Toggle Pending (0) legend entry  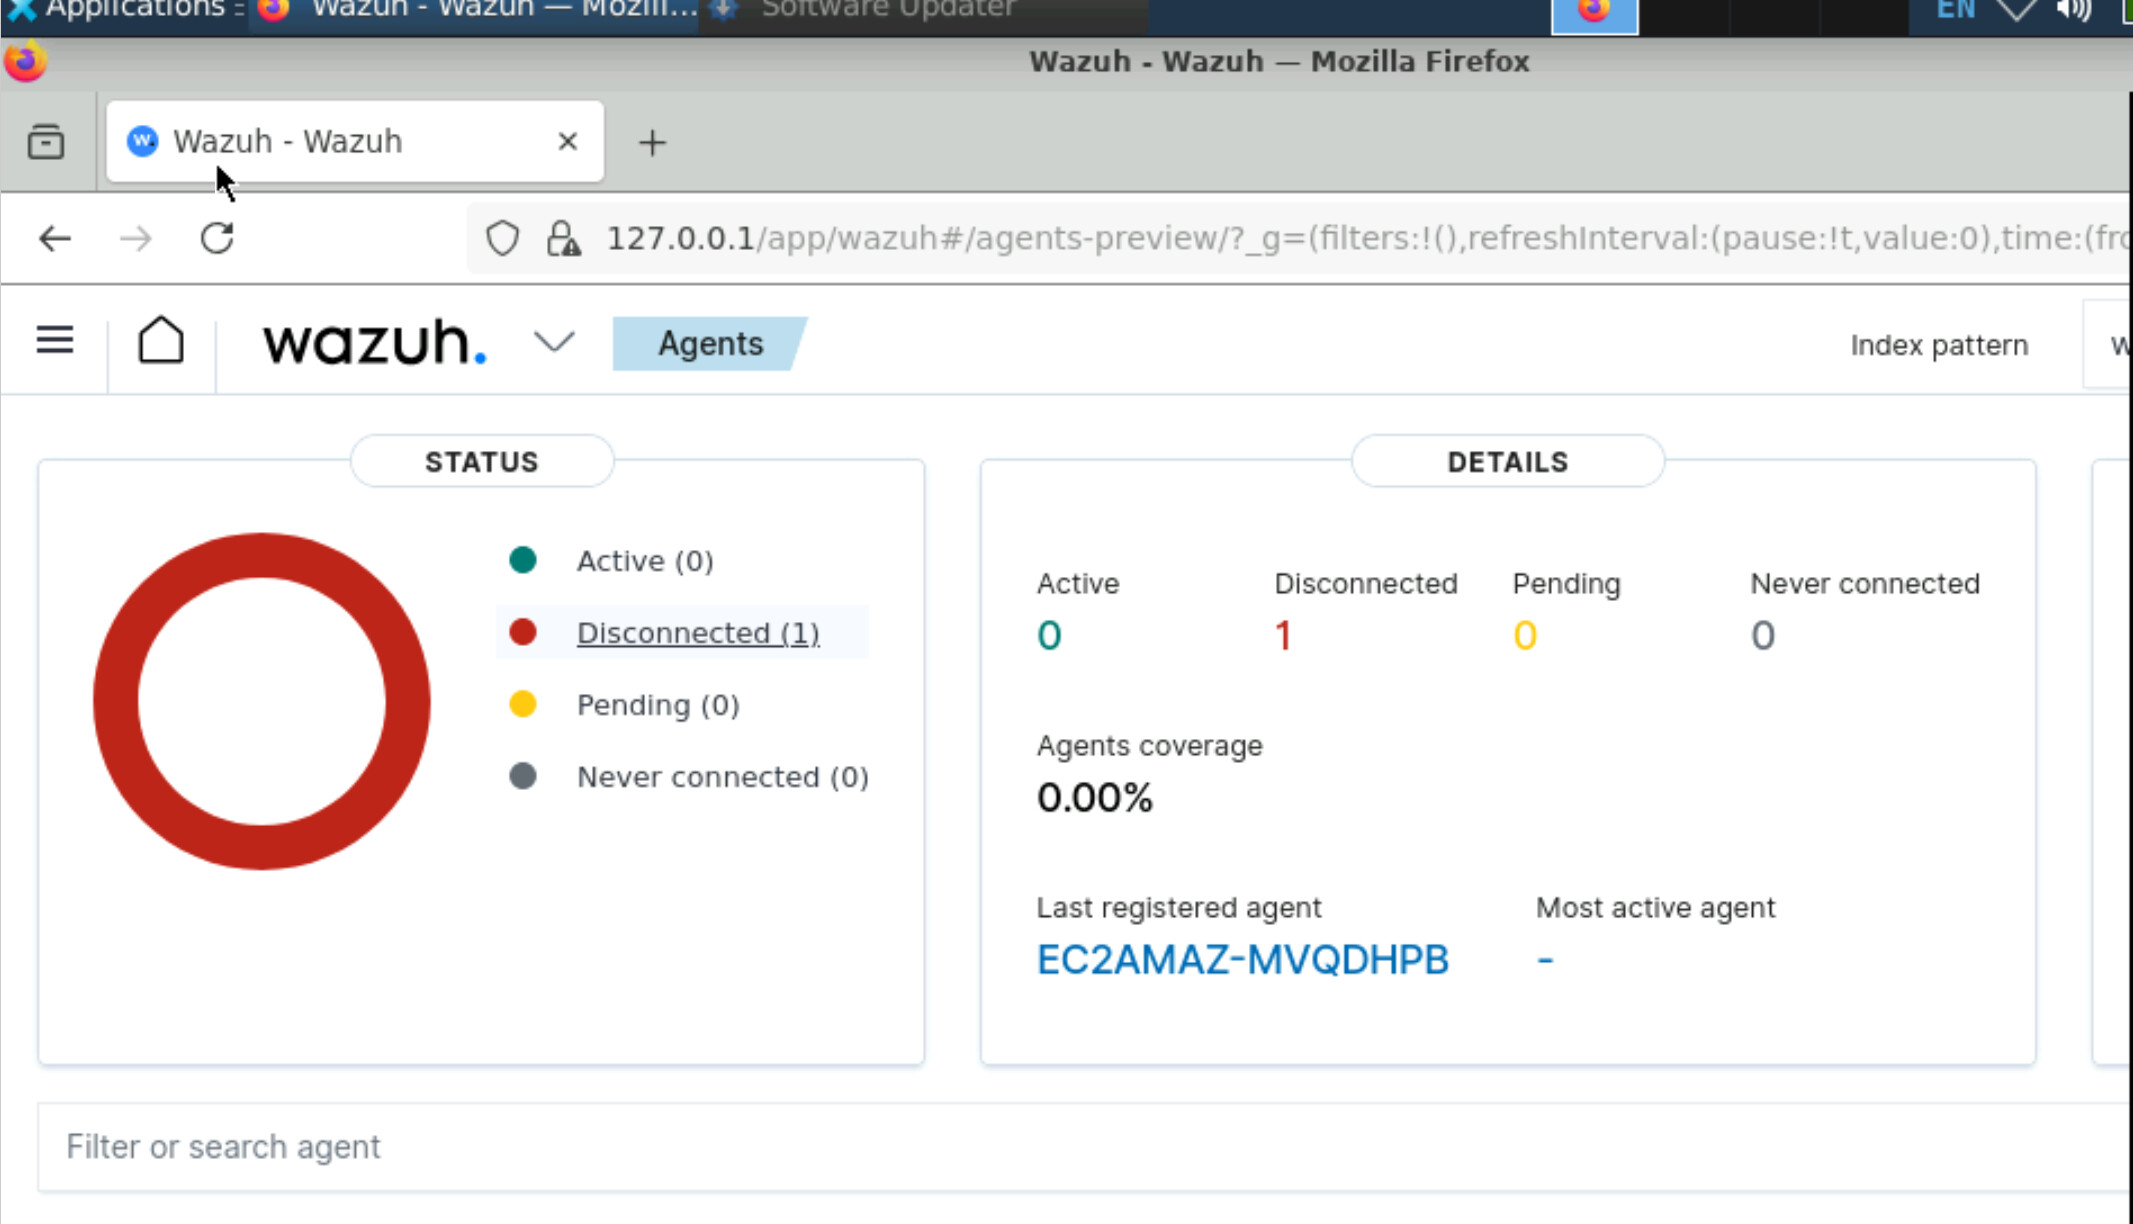tap(657, 705)
